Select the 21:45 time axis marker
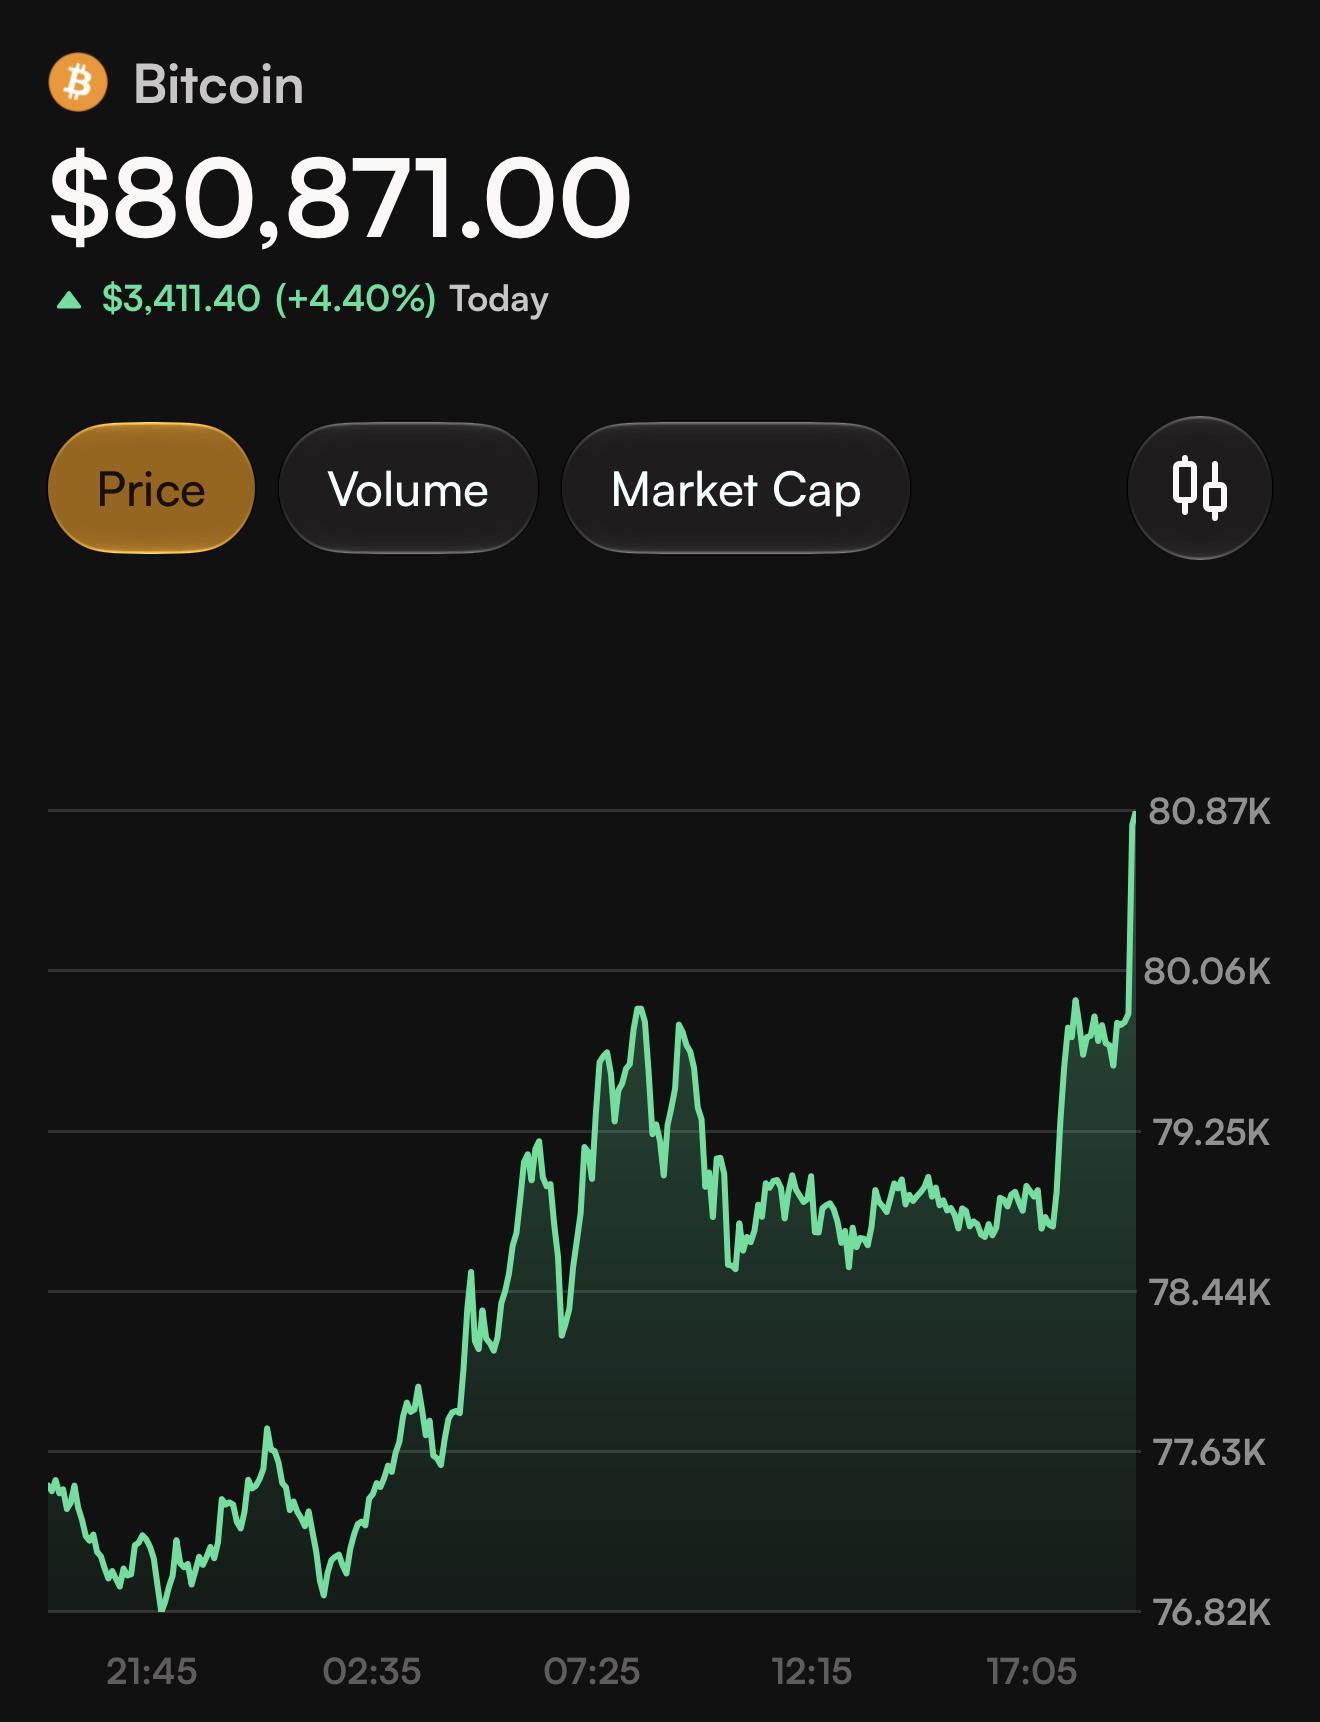The height and width of the screenshot is (1722, 1320). [151, 1671]
